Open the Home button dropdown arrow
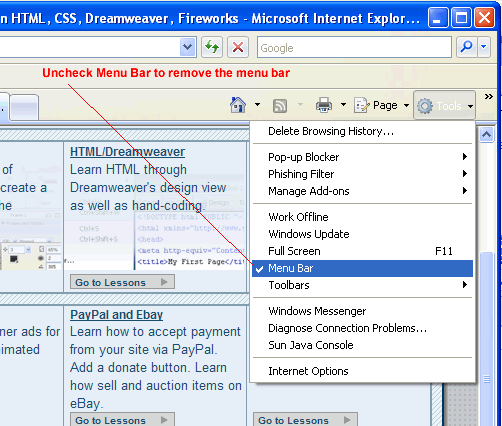 coord(257,105)
